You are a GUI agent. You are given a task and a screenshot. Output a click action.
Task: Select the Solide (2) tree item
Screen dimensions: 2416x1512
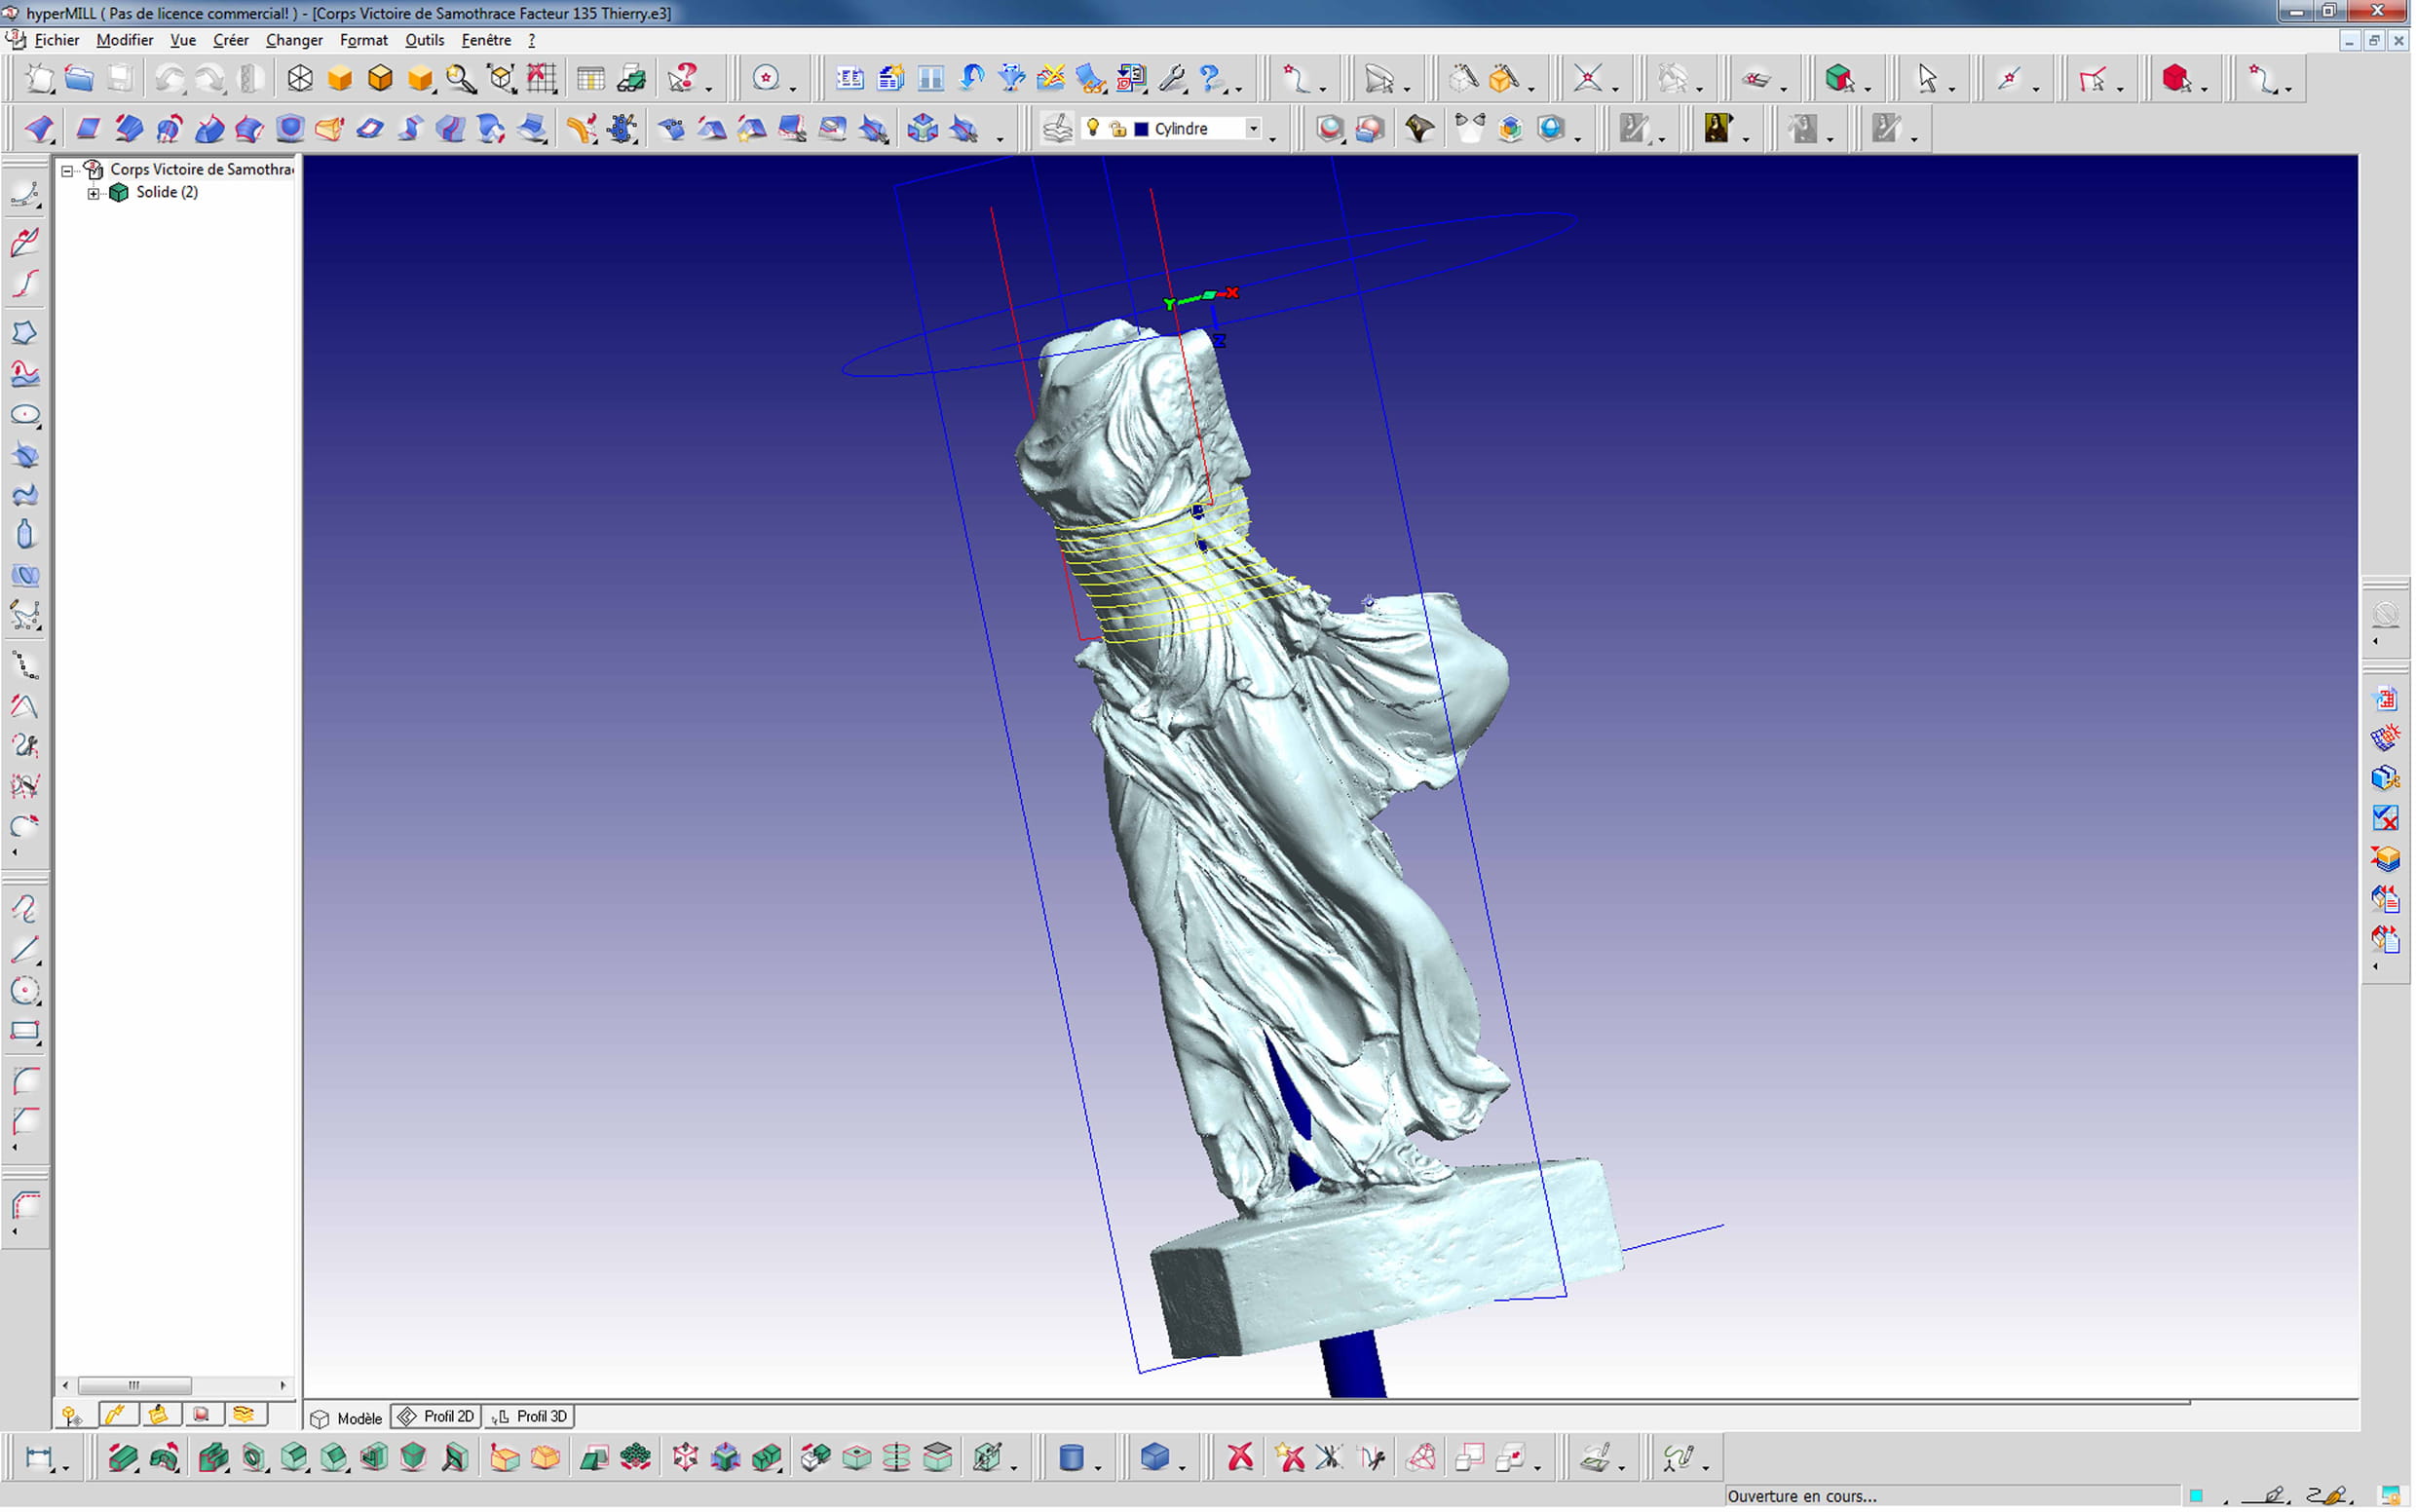click(x=167, y=193)
